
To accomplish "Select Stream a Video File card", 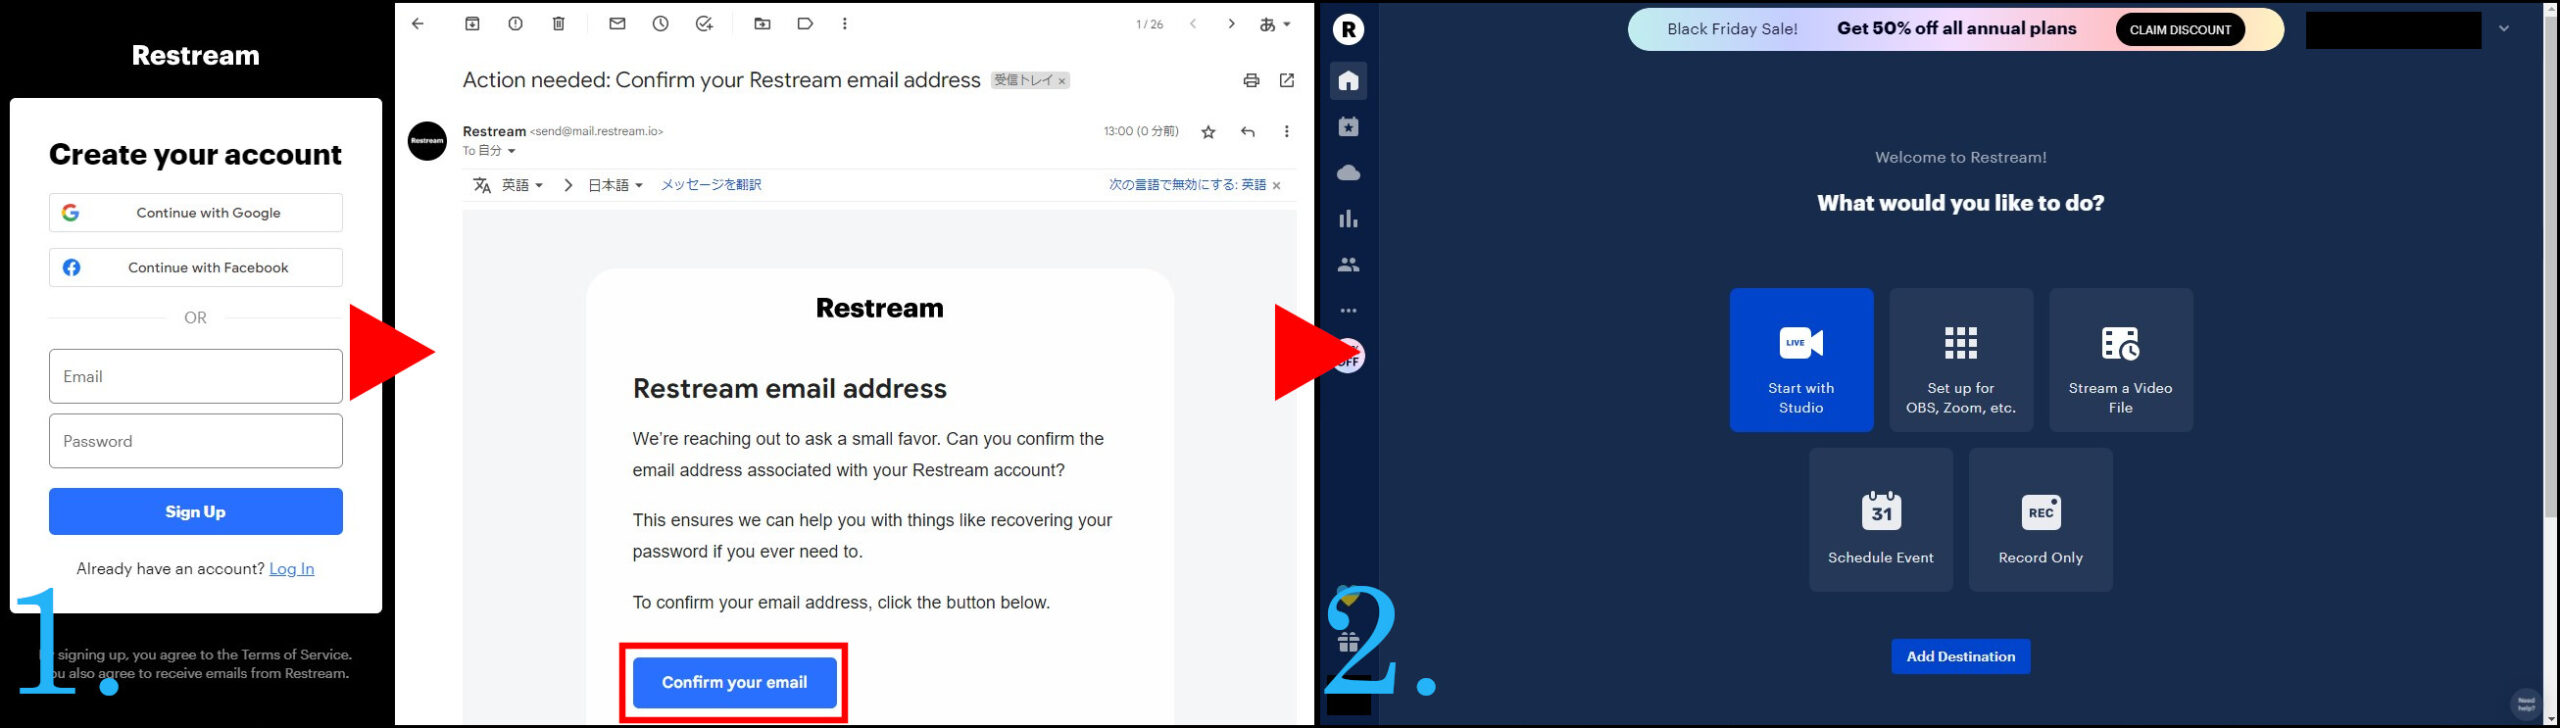I will tap(2120, 360).
